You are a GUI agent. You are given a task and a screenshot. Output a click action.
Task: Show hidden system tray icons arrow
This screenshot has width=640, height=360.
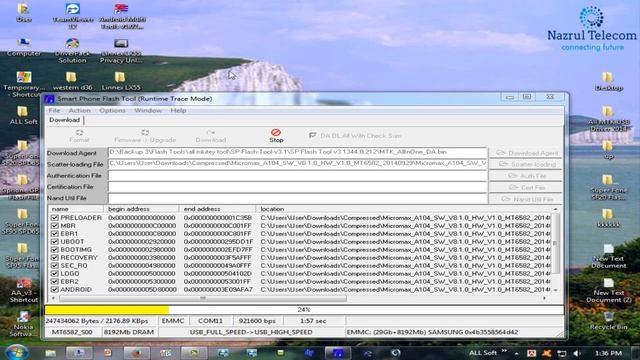tap(516, 353)
